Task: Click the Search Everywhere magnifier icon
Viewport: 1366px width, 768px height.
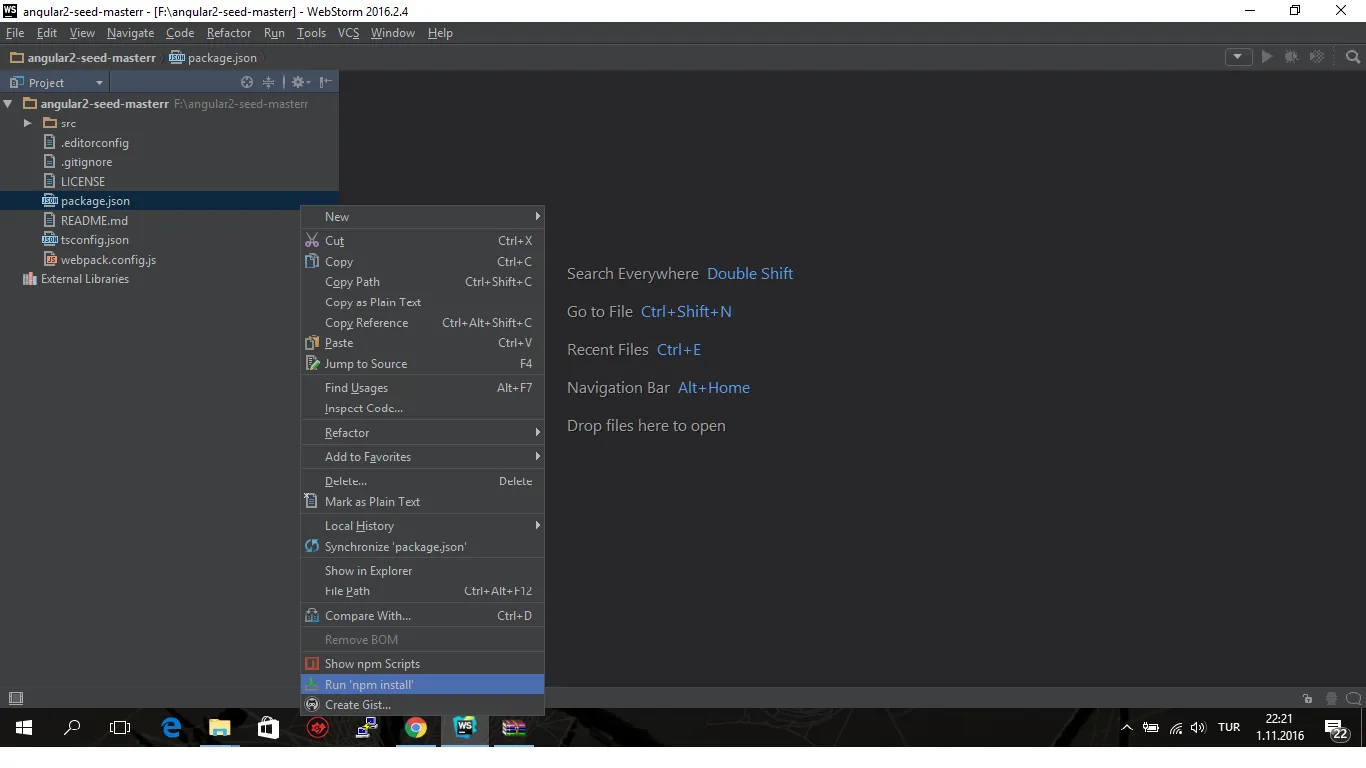Action: coord(1352,57)
